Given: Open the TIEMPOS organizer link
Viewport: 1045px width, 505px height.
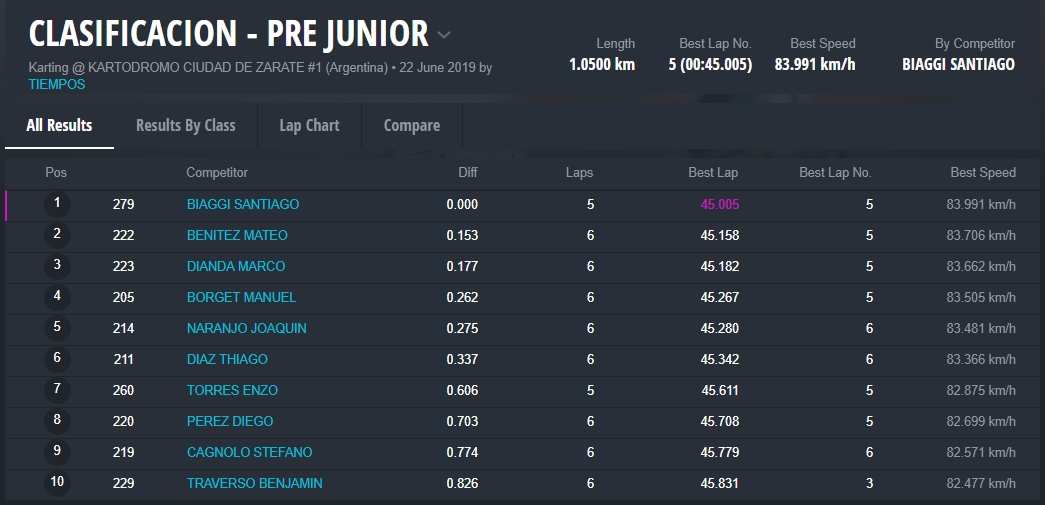Looking at the screenshot, I should [57, 85].
